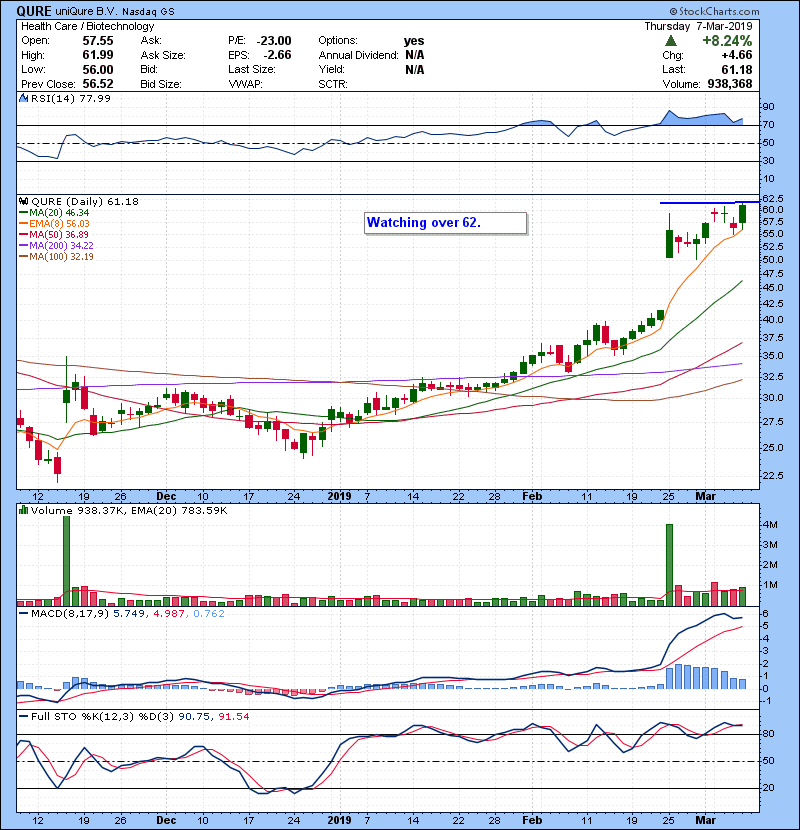Click the High value 61.99
Viewport: 800px width, 830px height.
[98, 55]
